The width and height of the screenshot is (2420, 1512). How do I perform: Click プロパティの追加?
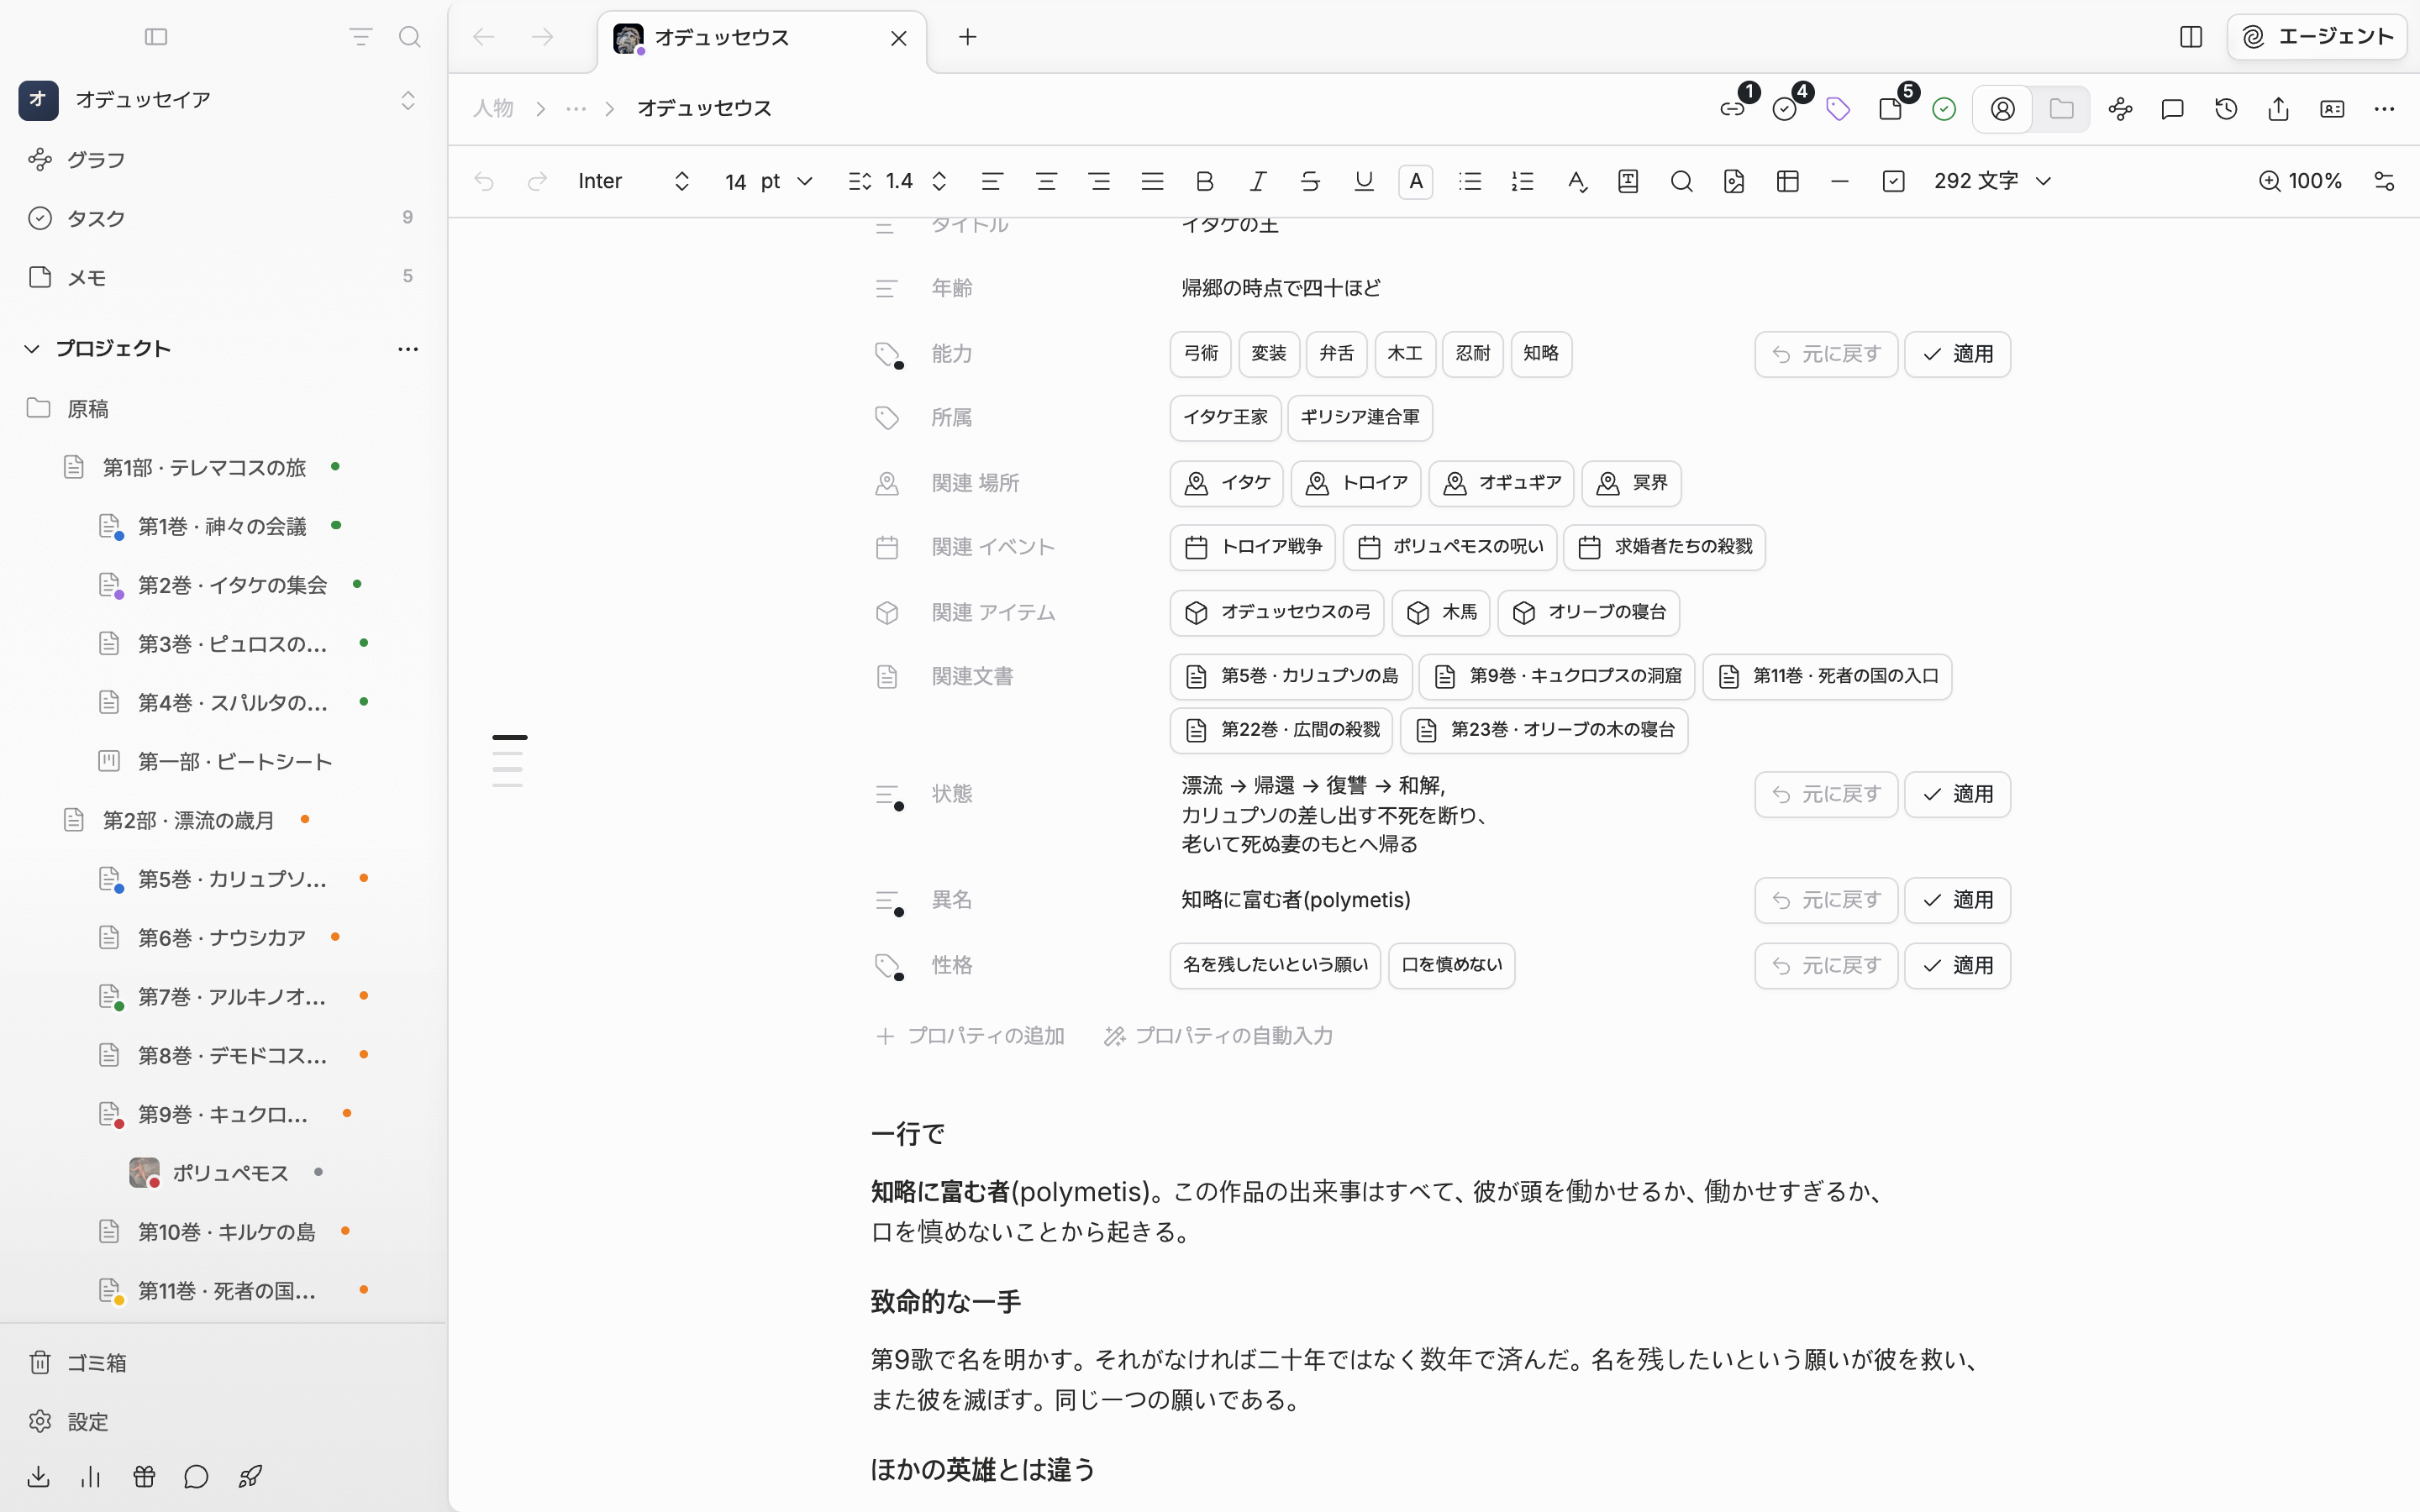pyautogui.click(x=970, y=1036)
